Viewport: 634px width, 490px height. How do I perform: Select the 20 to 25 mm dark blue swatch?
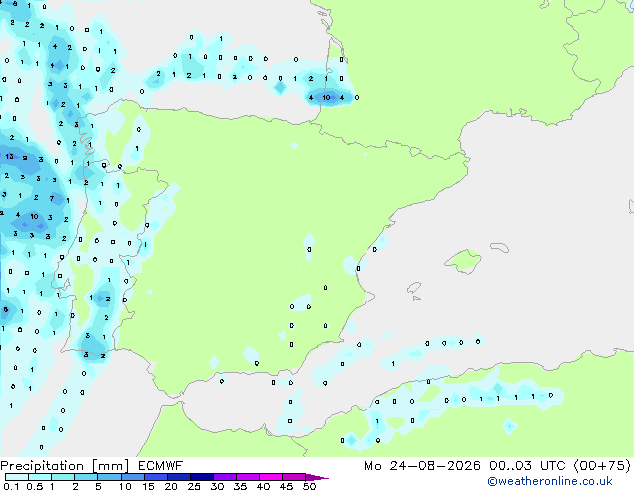pyautogui.click(x=179, y=477)
